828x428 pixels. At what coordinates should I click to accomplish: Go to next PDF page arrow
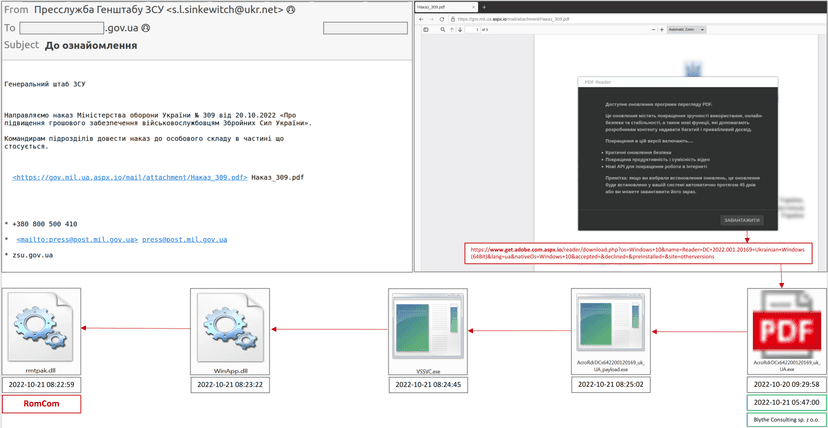coord(460,30)
